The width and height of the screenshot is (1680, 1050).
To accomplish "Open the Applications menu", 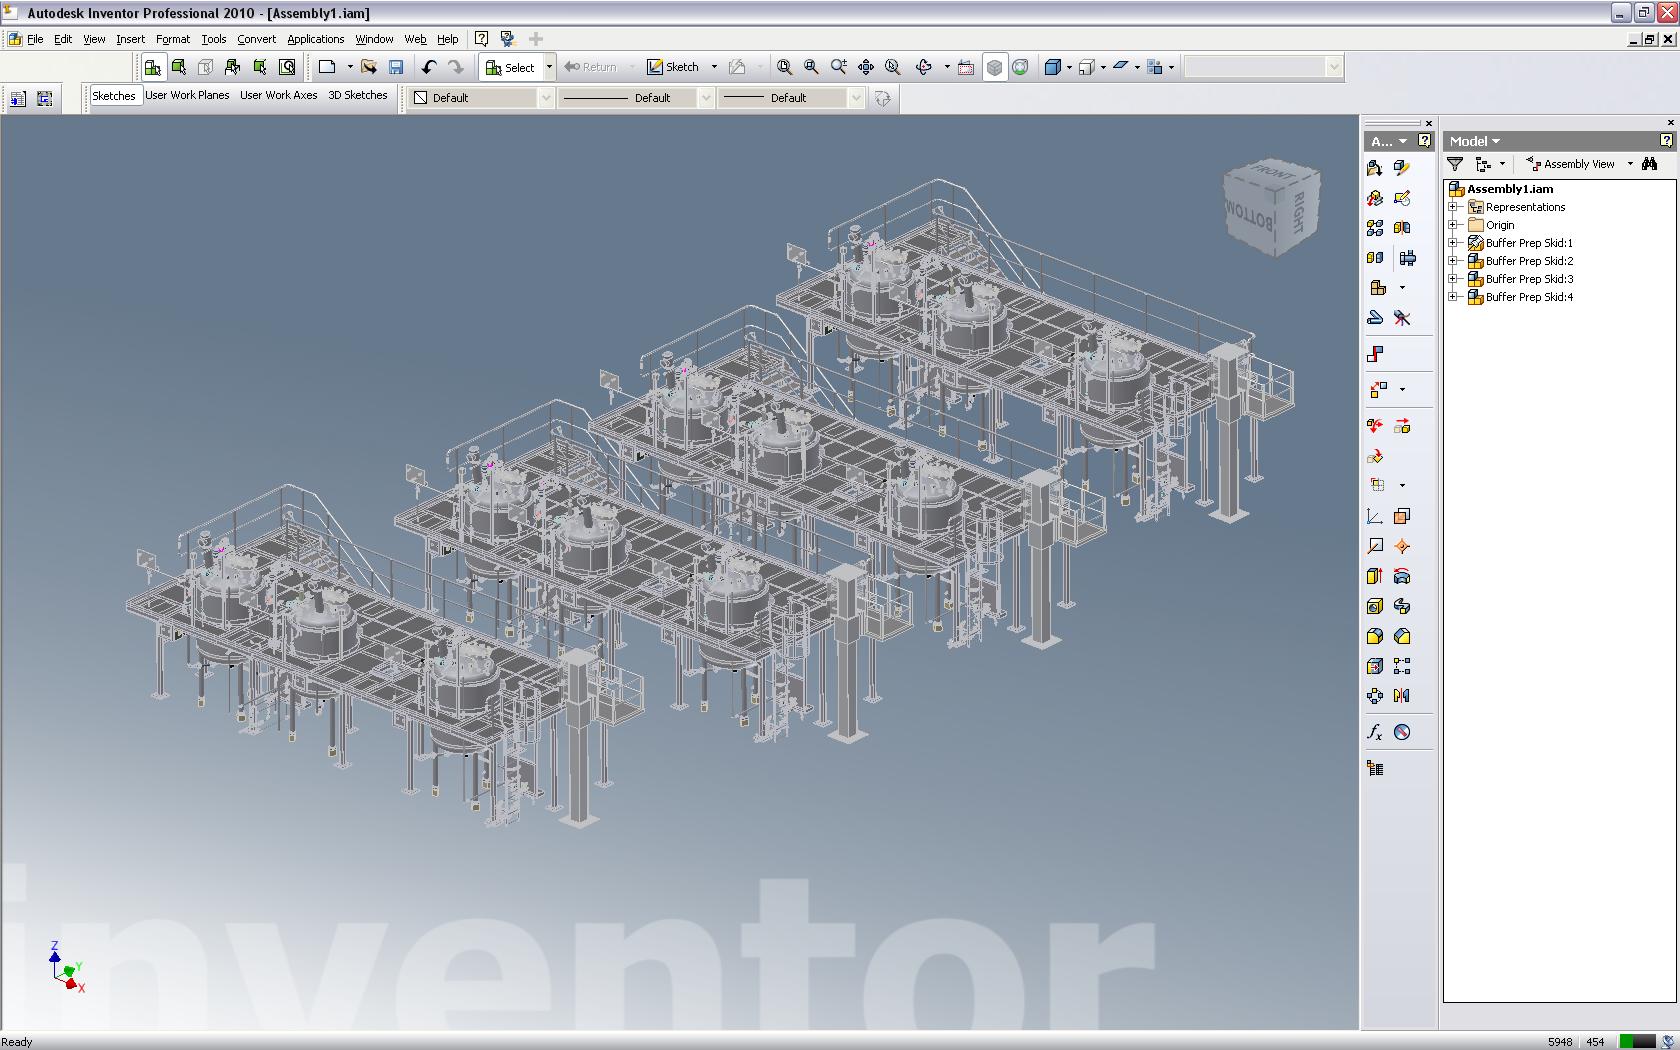I will click(315, 39).
